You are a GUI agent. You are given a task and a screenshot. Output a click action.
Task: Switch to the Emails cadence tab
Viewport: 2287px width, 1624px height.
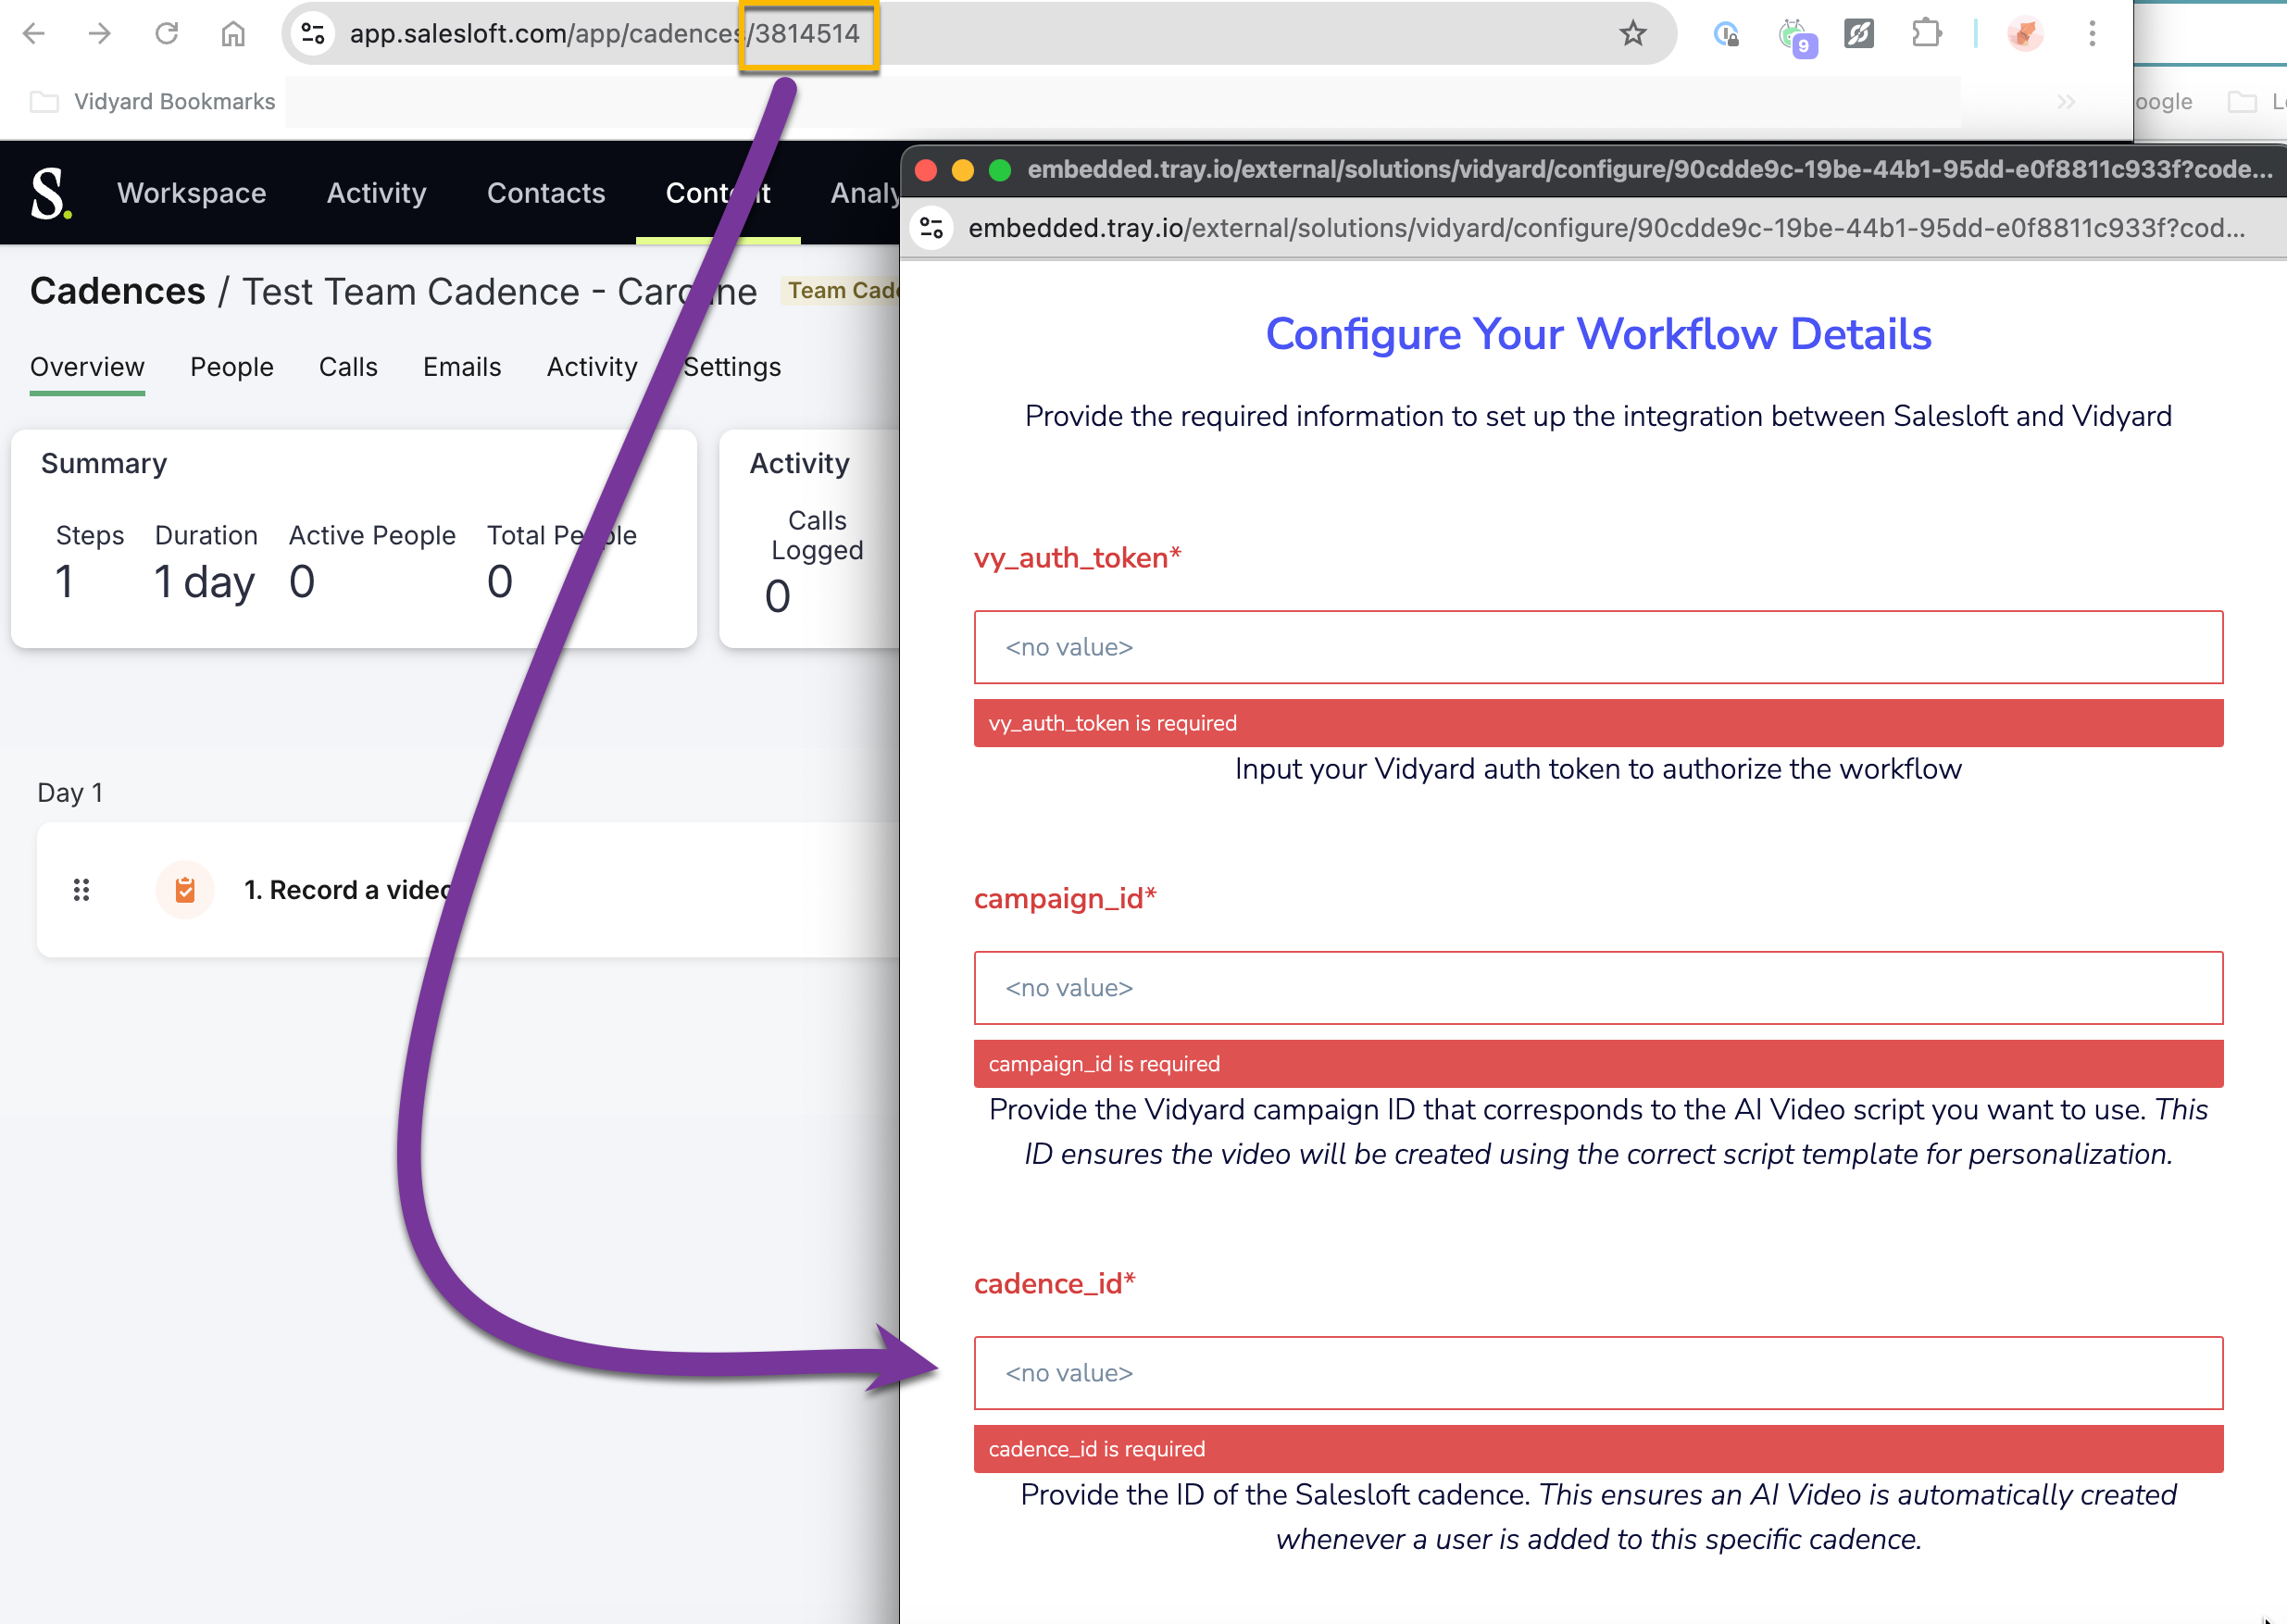point(462,367)
